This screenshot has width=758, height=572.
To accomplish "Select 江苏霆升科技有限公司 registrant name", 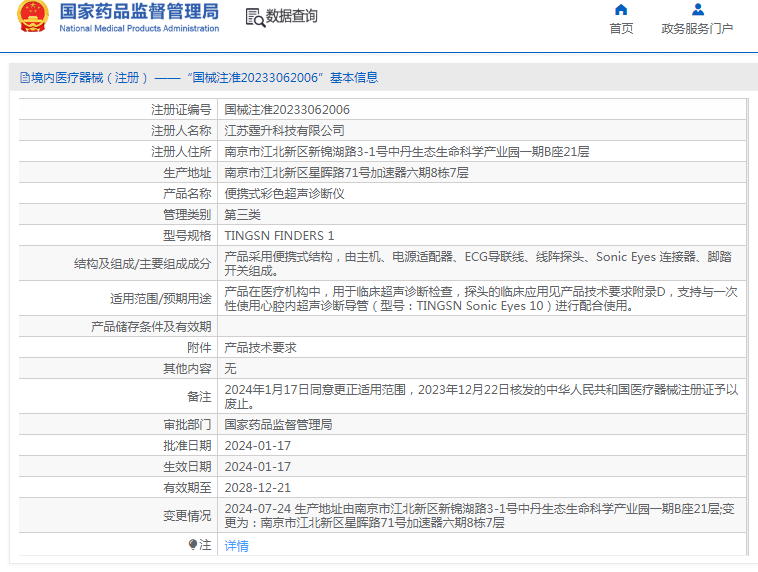I will 284,131.
